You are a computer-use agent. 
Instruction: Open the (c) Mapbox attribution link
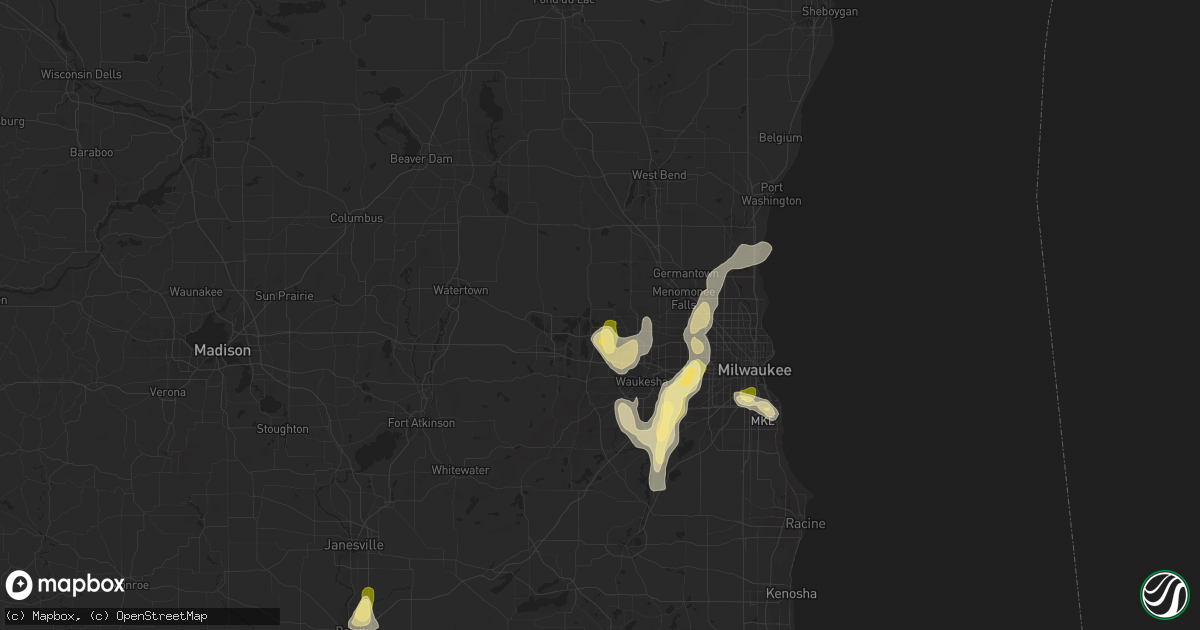click(42, 616)
